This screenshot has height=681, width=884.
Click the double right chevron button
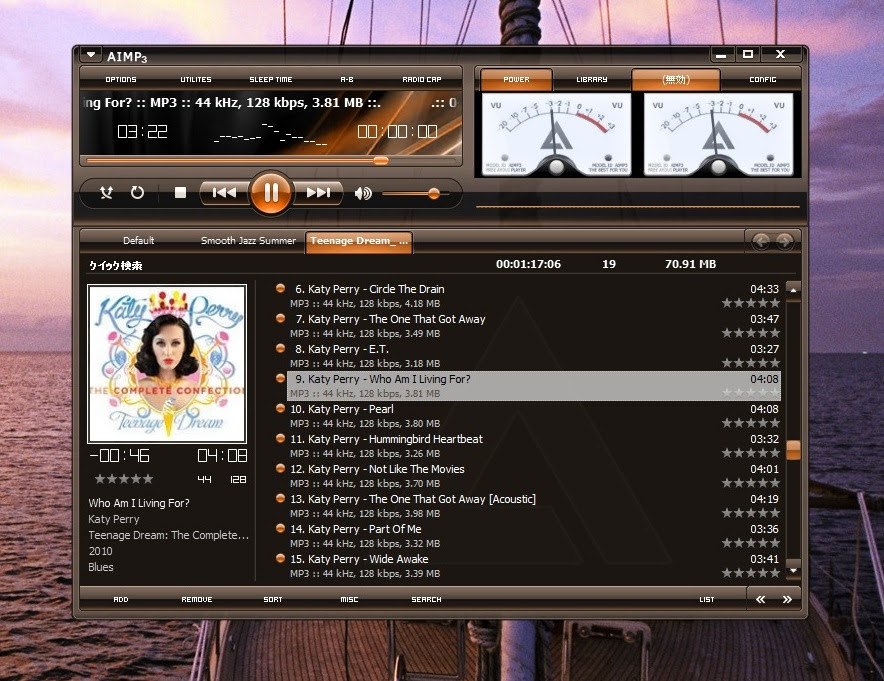tap(787, 599)
